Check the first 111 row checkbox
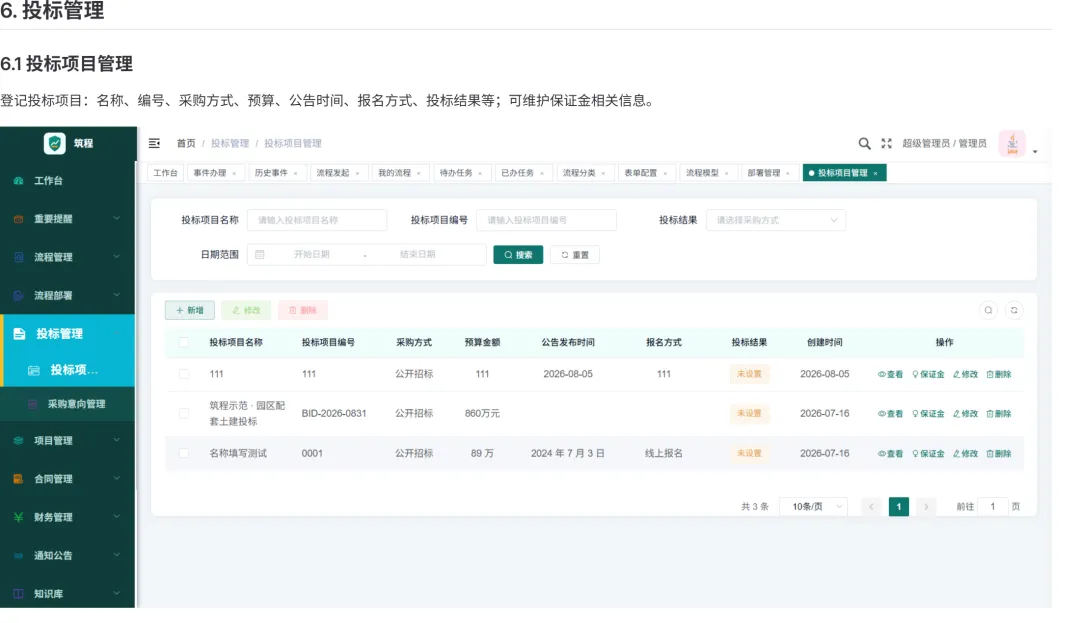1080x623 pixels. [184, 374]
